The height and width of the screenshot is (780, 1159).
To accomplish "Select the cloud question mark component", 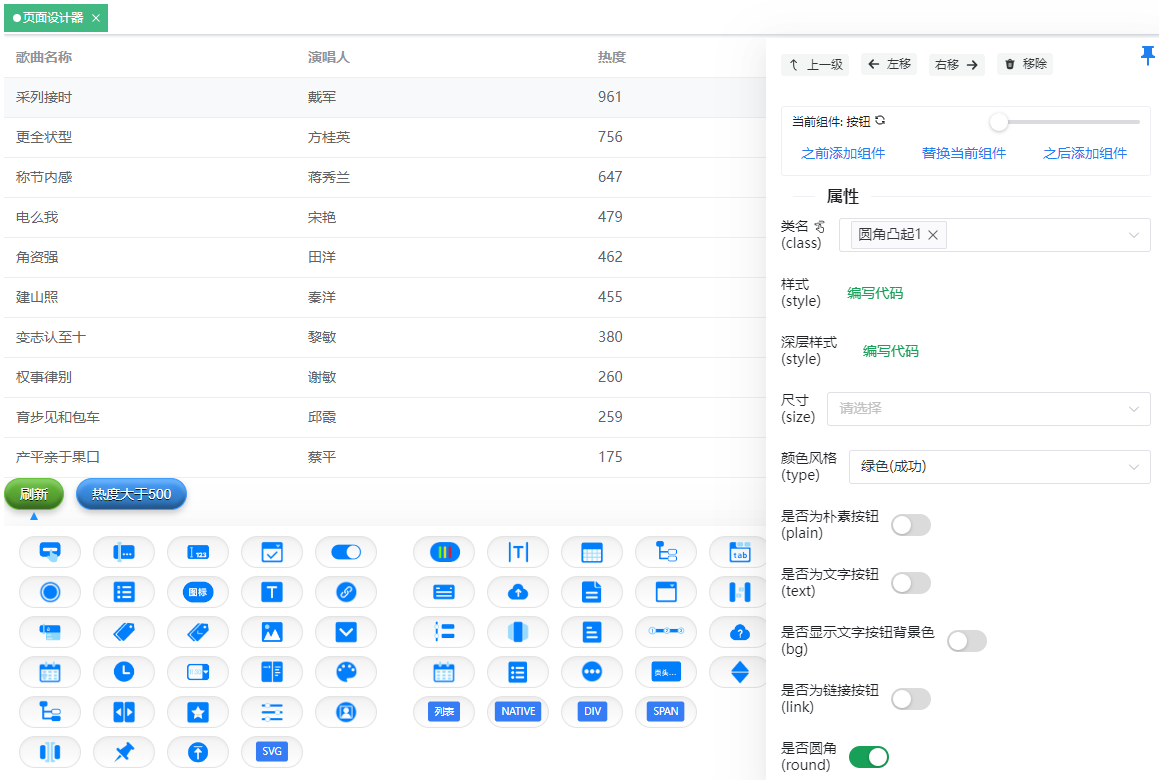I will [x=739, y=631].
